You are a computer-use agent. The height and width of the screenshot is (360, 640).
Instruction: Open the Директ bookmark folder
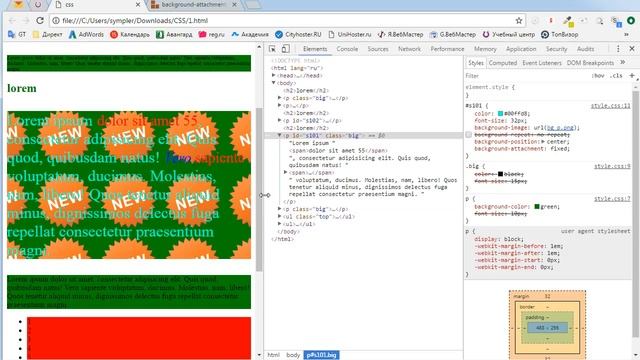pos(47,35)
